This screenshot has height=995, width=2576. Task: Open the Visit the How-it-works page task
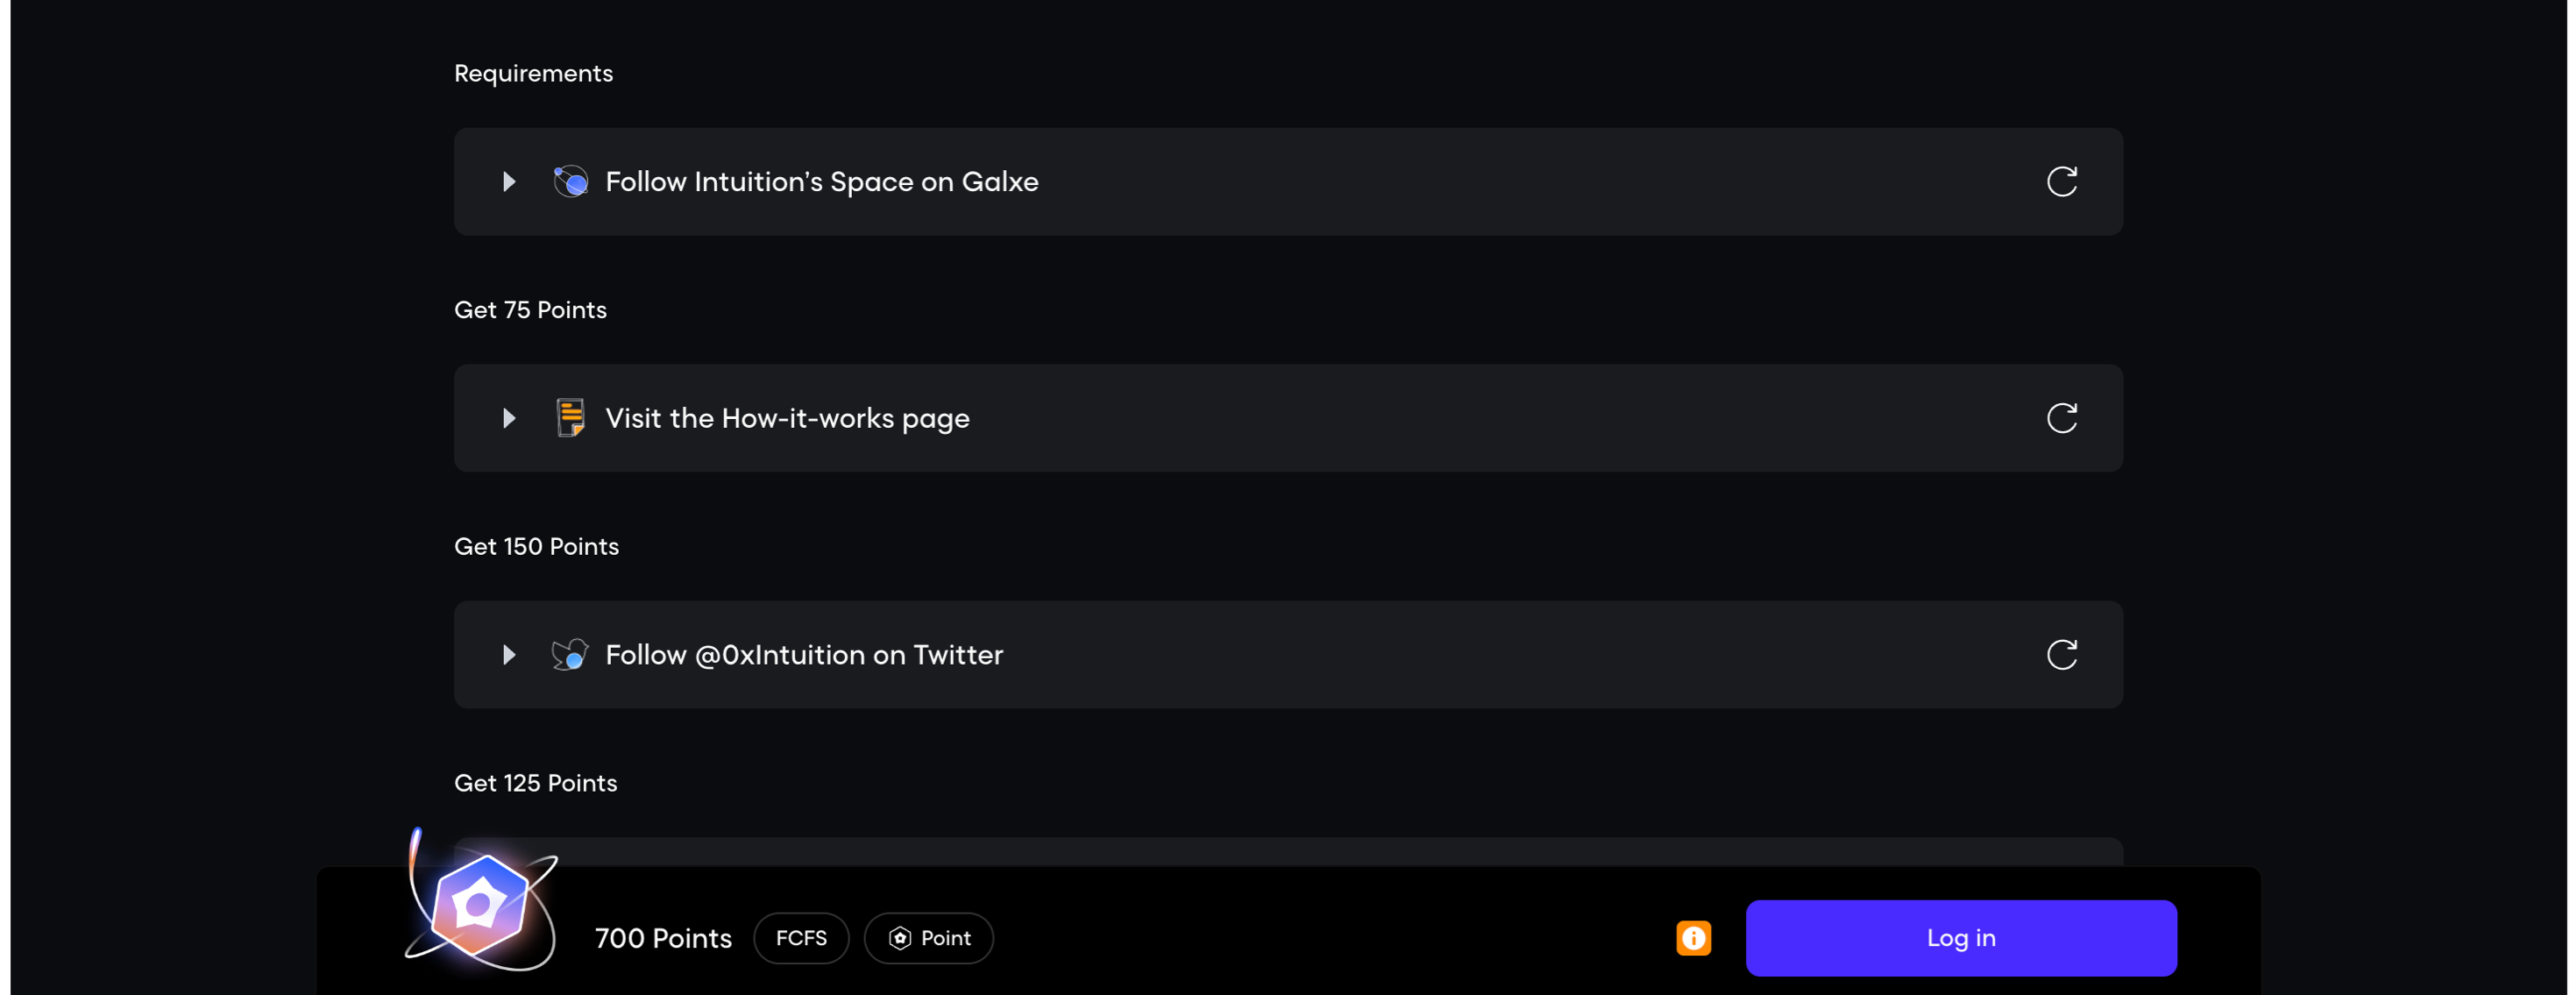coord(787,418)
